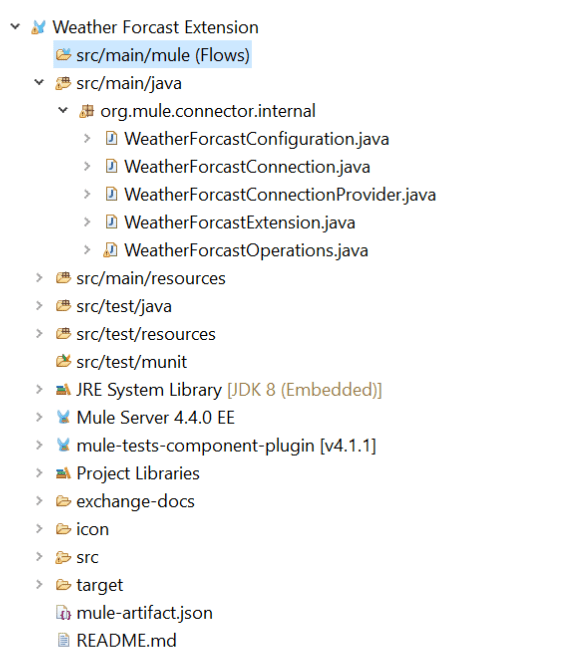The image size is (563, 657).
Task: Click the mule-artifact.json file icon
Action: click(63, 613)
